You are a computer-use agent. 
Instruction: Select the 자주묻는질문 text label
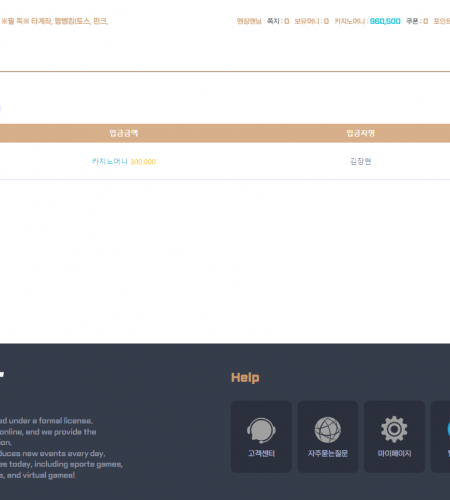point(328,453)
